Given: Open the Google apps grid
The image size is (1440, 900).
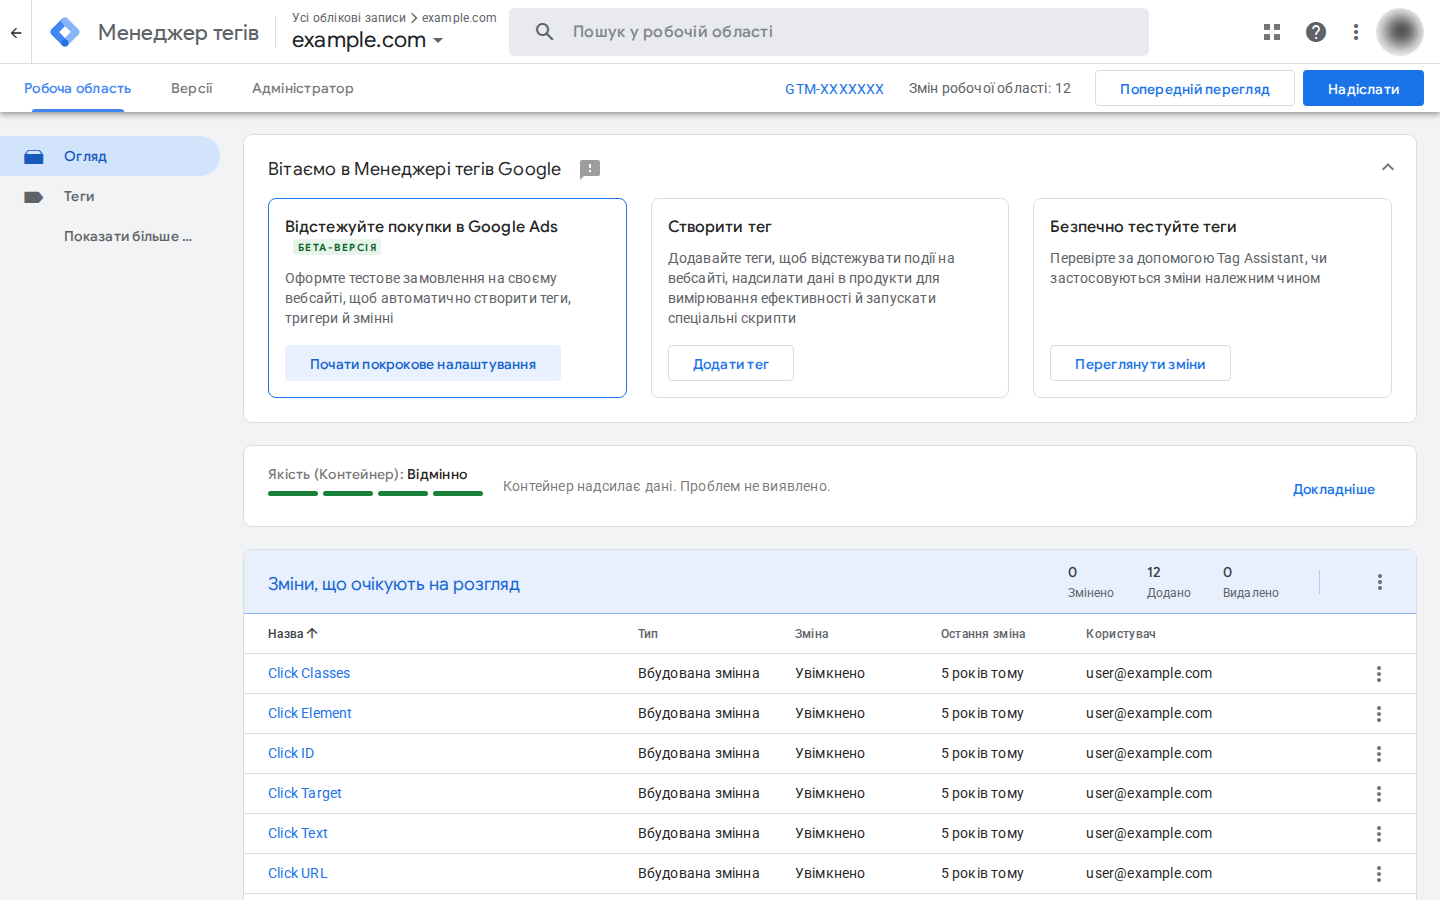Looking at the screenshot, I should [1272, 32].
